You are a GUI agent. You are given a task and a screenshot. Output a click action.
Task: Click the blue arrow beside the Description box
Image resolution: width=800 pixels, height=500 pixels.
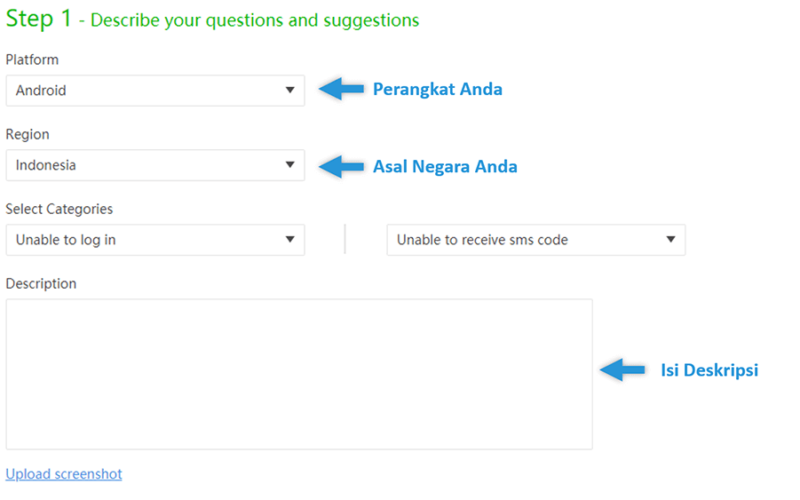click(x=622, y=369)
